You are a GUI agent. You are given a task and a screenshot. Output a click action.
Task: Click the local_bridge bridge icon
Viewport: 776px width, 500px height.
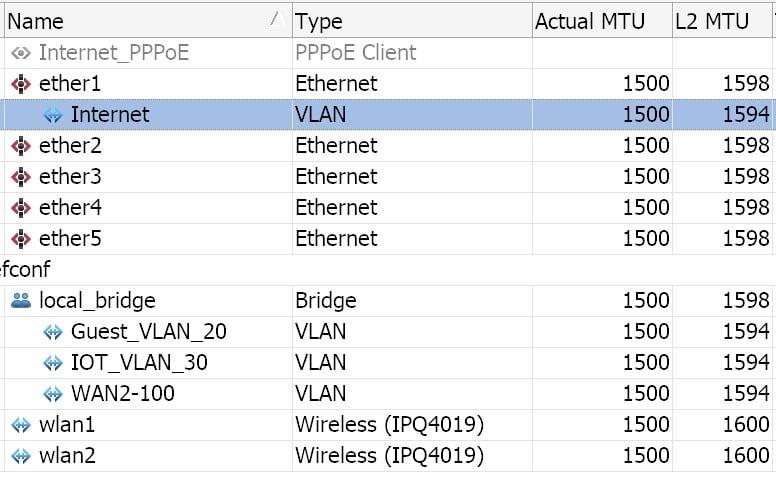tap(21, 300)
